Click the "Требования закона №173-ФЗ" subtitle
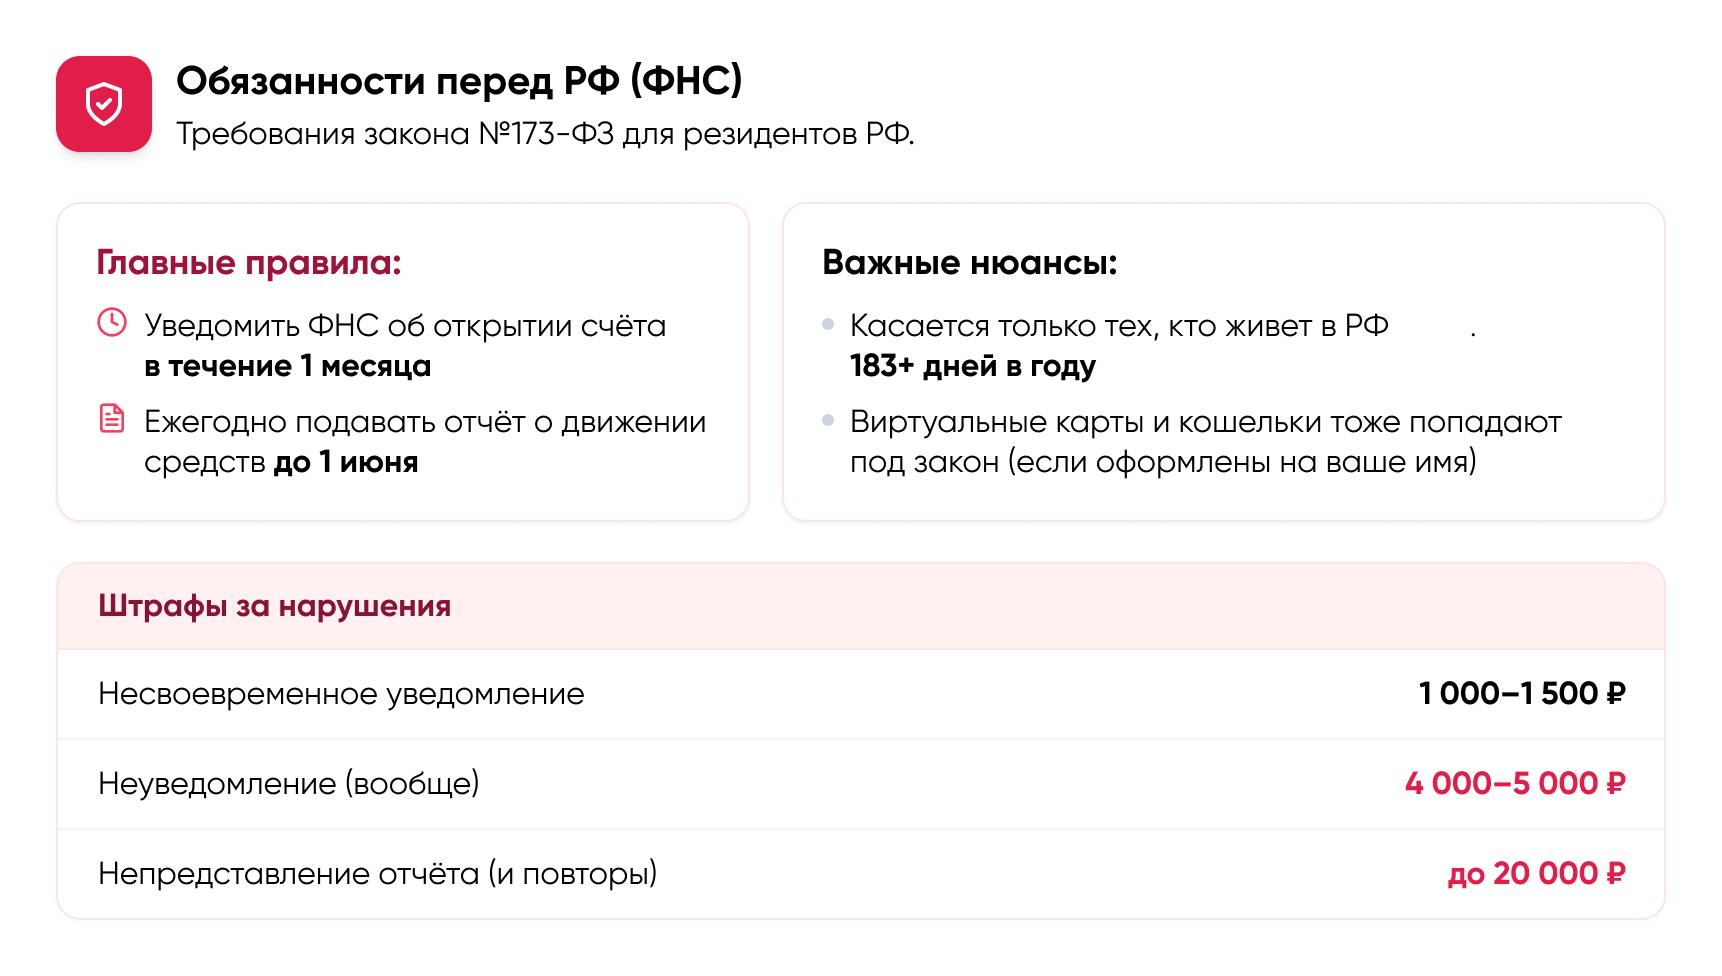 pos(545,134)
